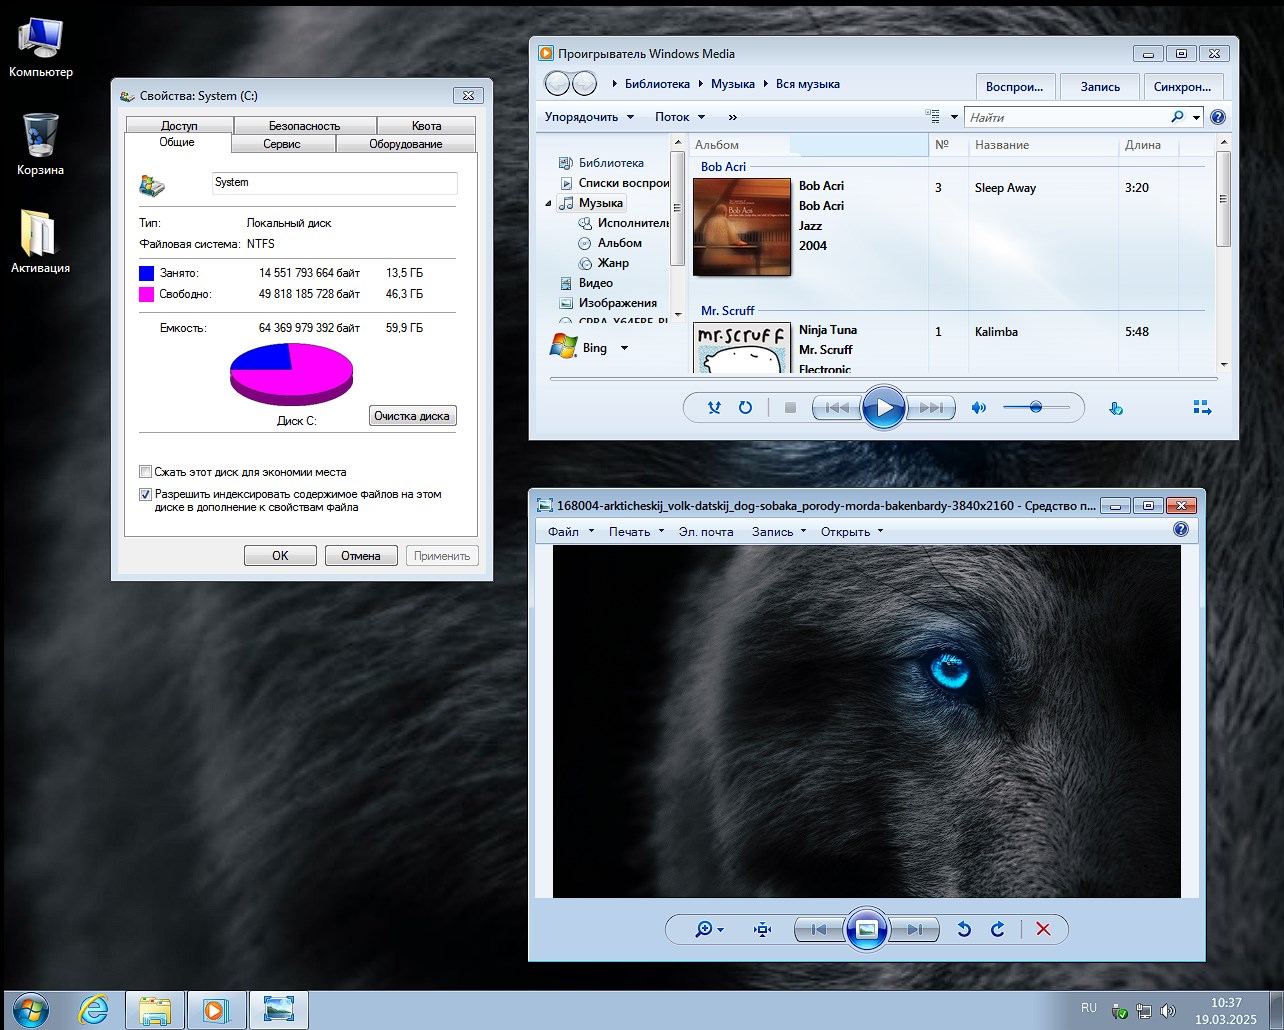Open the Файл menu in Photo Viewer
Image resolution: width=1284 pixels, height=1030 pixels.
(x=570, y=532)
